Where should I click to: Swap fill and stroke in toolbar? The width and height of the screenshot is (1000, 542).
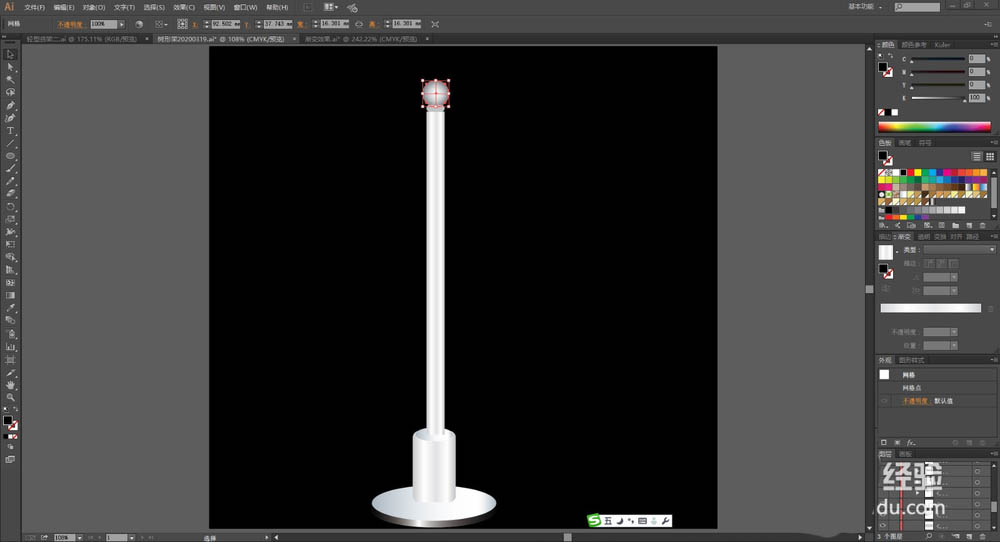(x=15, y=409)
